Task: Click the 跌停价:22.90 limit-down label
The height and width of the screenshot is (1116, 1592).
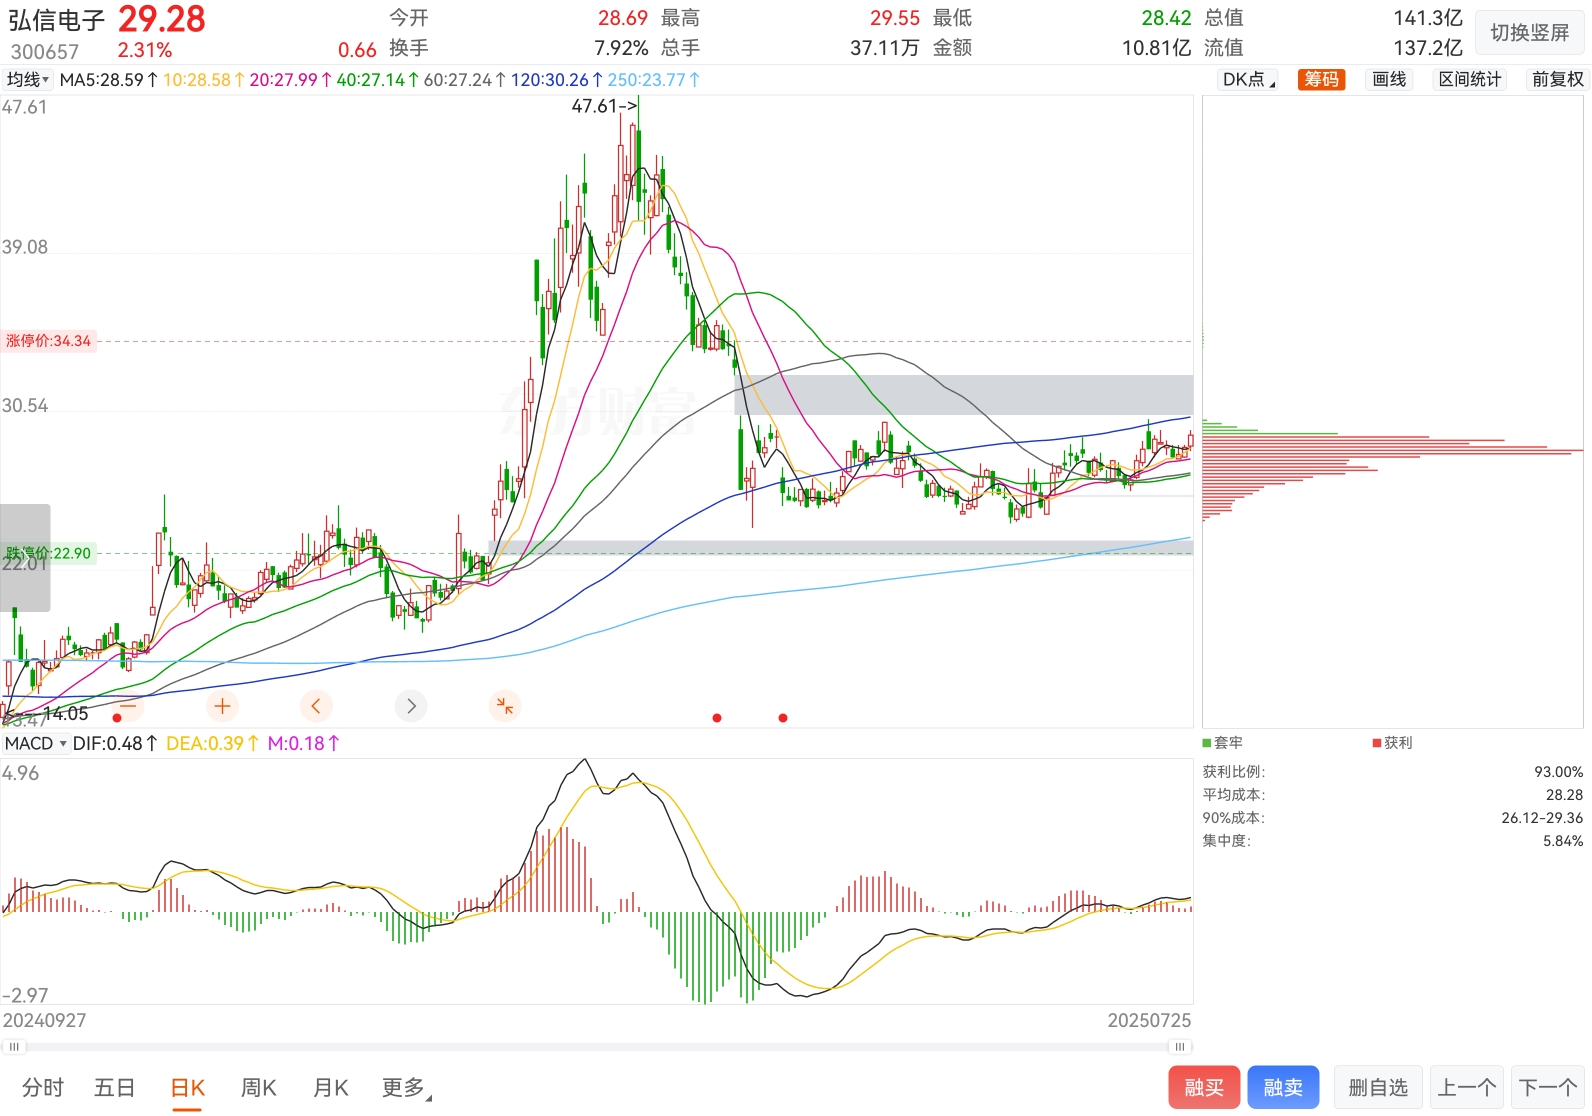Action: (x=49, y=553)
